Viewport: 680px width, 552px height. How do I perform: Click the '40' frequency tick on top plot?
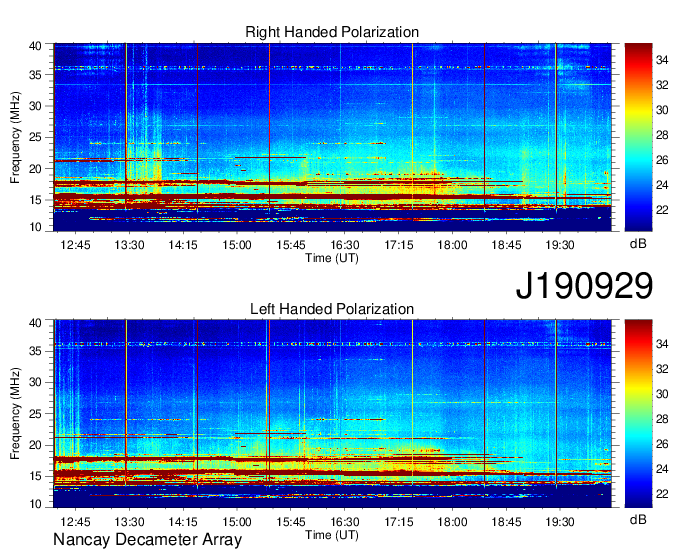point(35,46)
